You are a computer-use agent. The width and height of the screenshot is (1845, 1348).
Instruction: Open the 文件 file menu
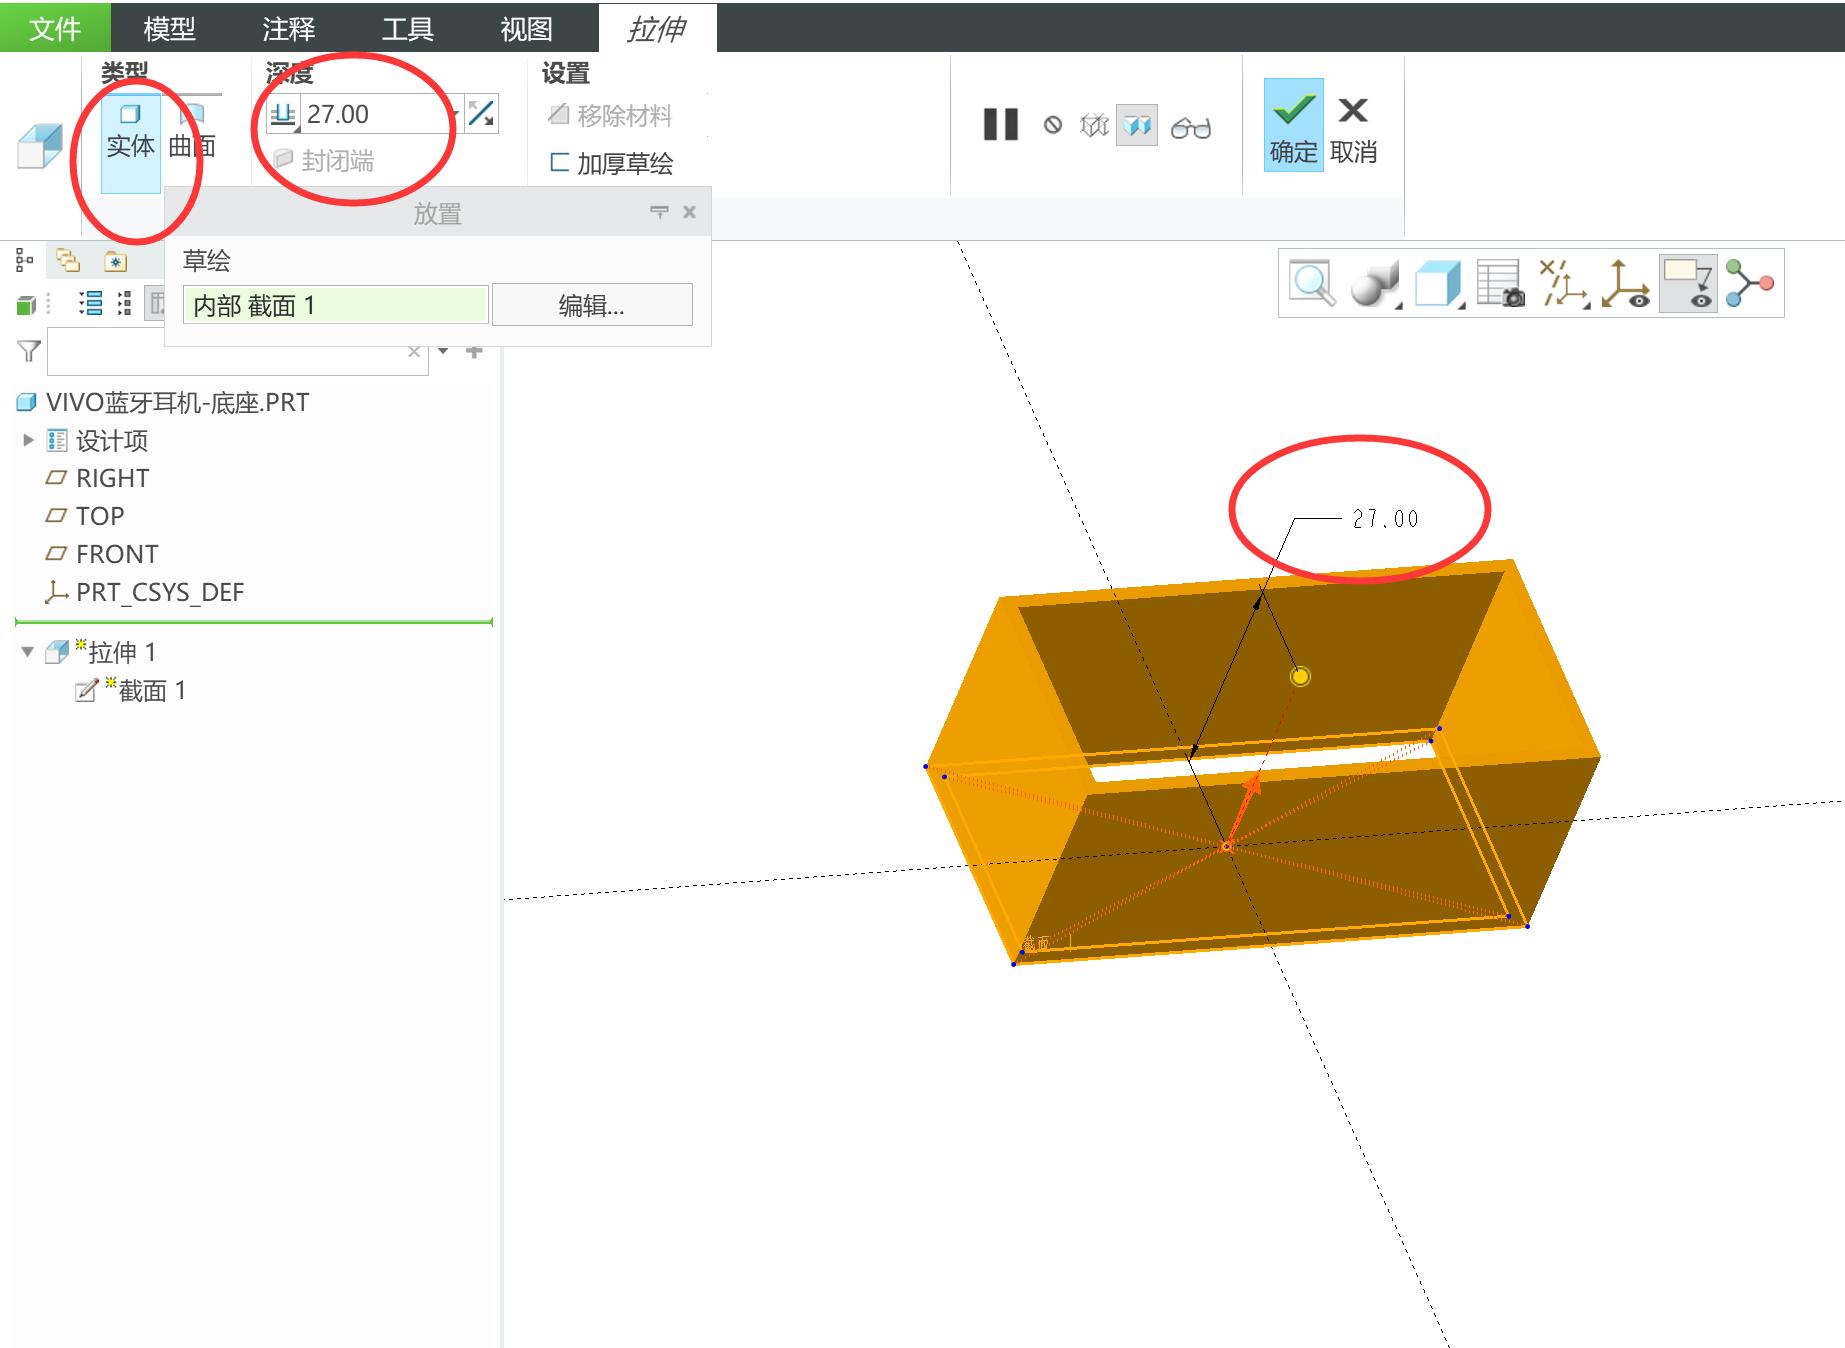[55, 28]
